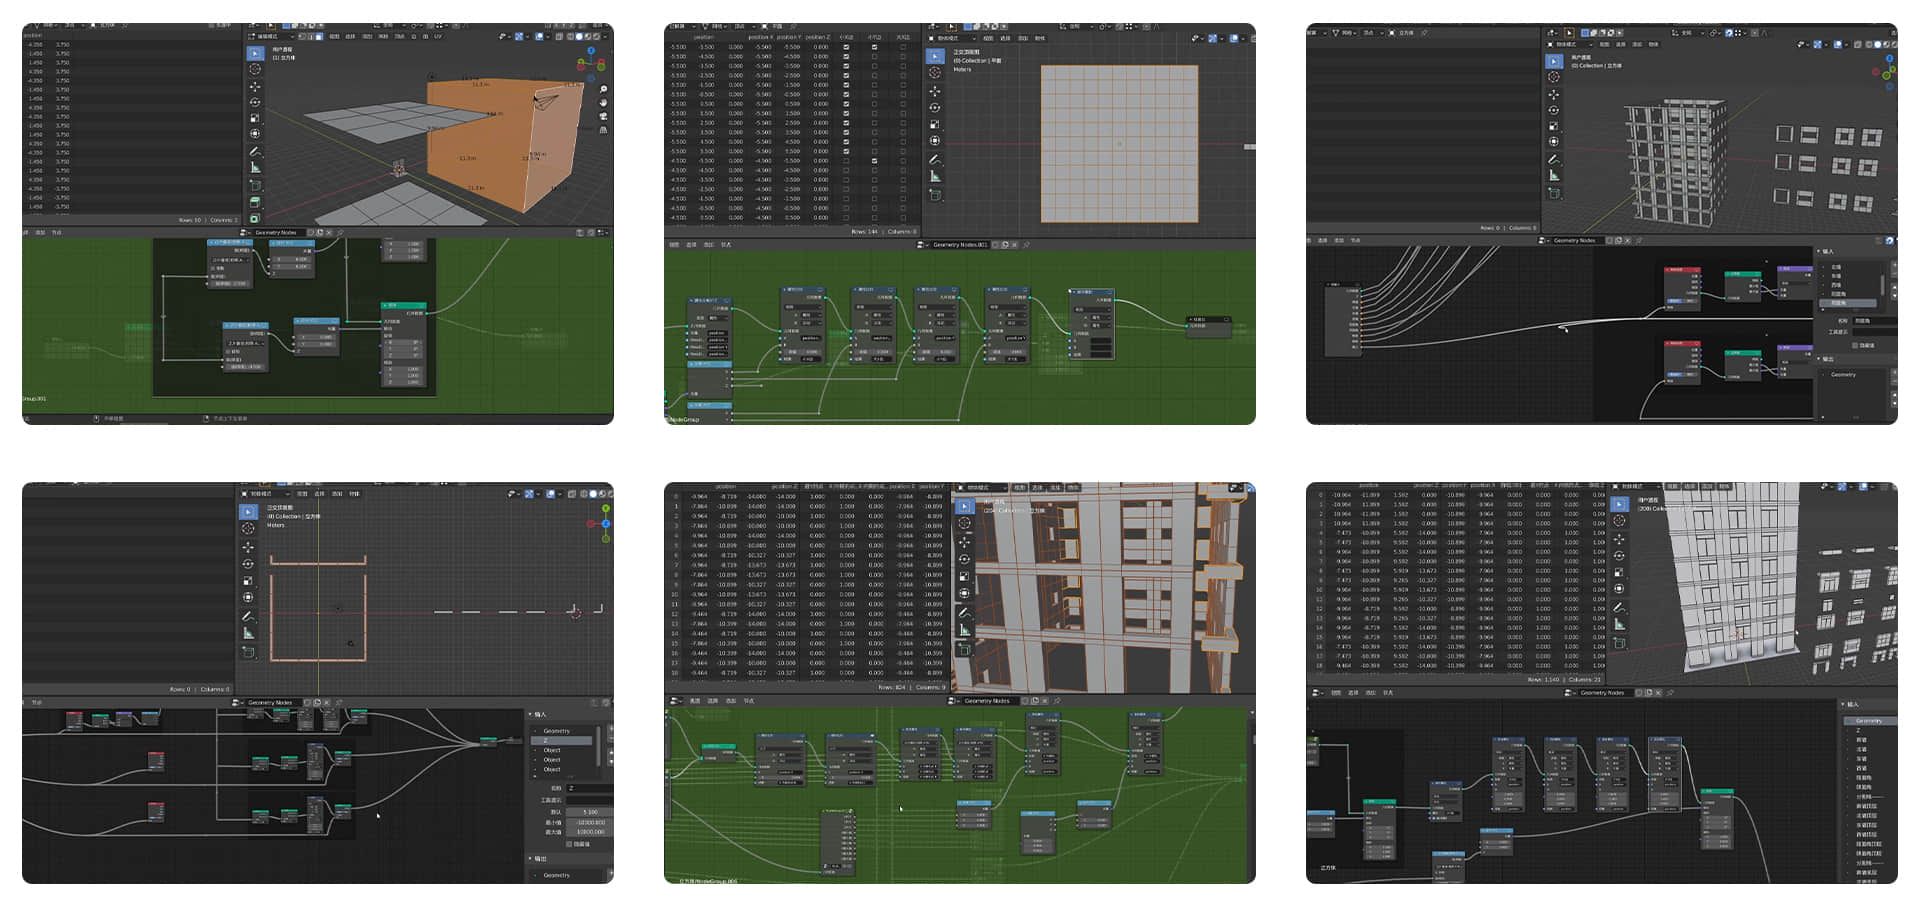Toggle hide value checkbox in square outline screenshot panel
This screenshot has height=910, width=1920.
[569, 844]
